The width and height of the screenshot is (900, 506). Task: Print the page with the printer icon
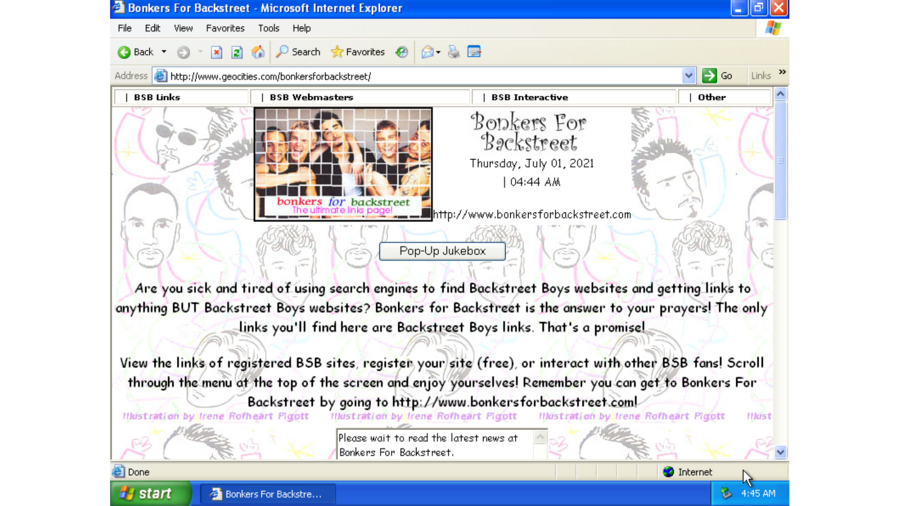(453, 52)
